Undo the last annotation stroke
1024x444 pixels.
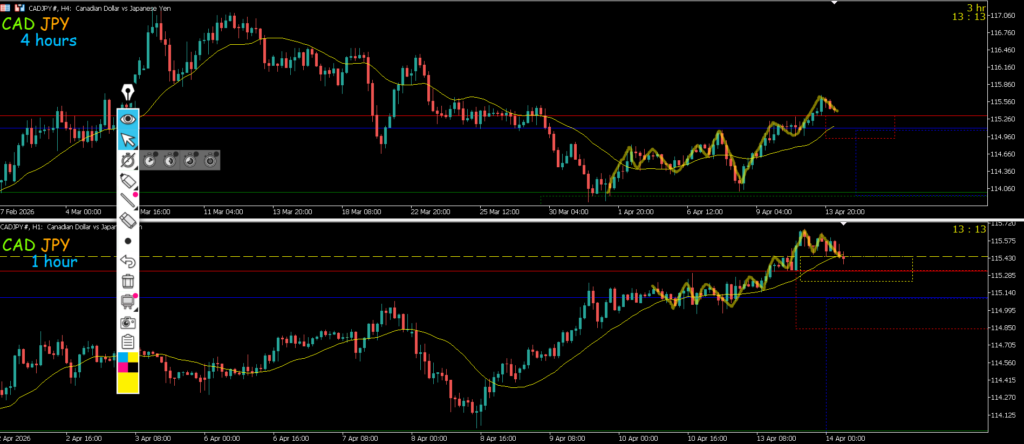coord(127,261)
